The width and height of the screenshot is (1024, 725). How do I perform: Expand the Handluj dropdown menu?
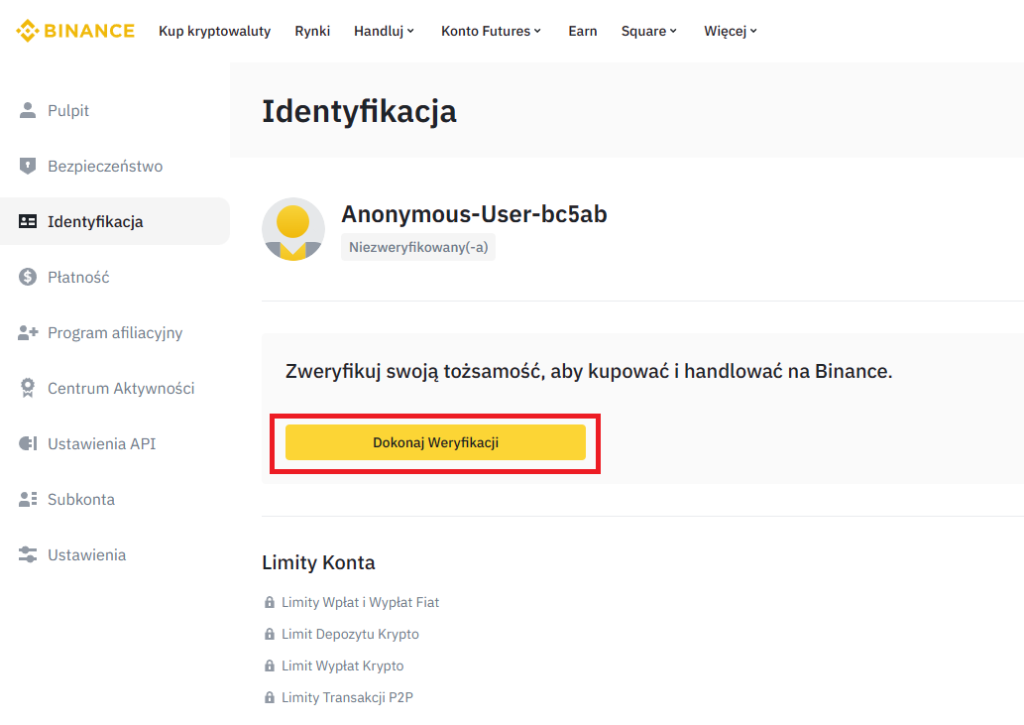click(x=384, y=31)
